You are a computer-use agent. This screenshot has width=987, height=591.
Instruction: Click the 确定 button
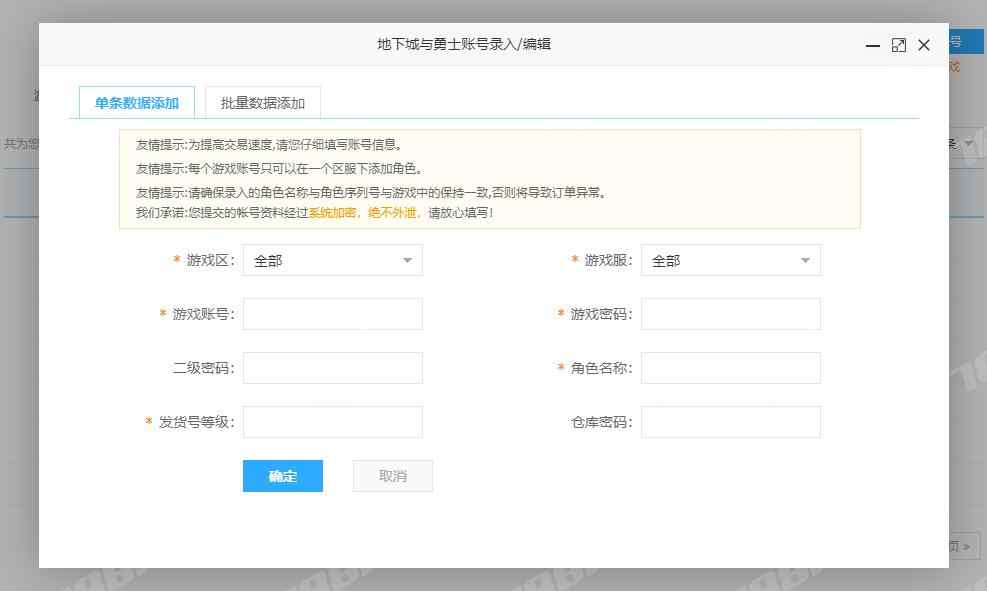(283, 476)
